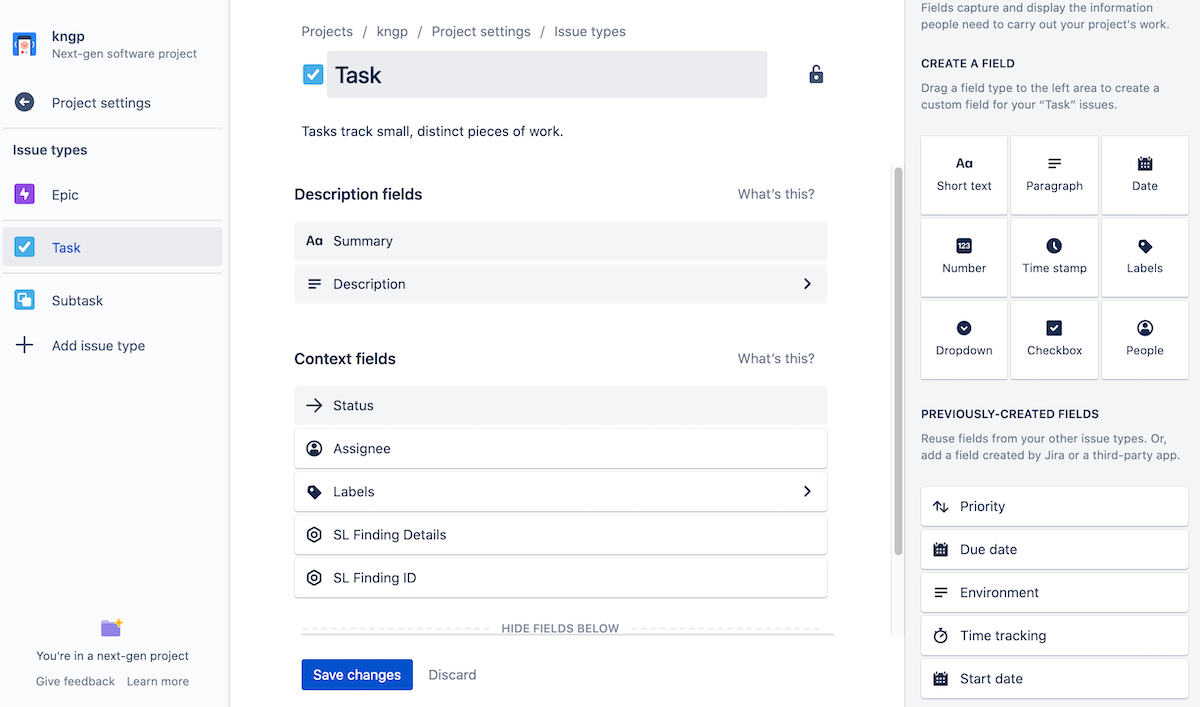
Task: Click the blue Task checkmark icon in sidebar
Action: tap(24, 247)
